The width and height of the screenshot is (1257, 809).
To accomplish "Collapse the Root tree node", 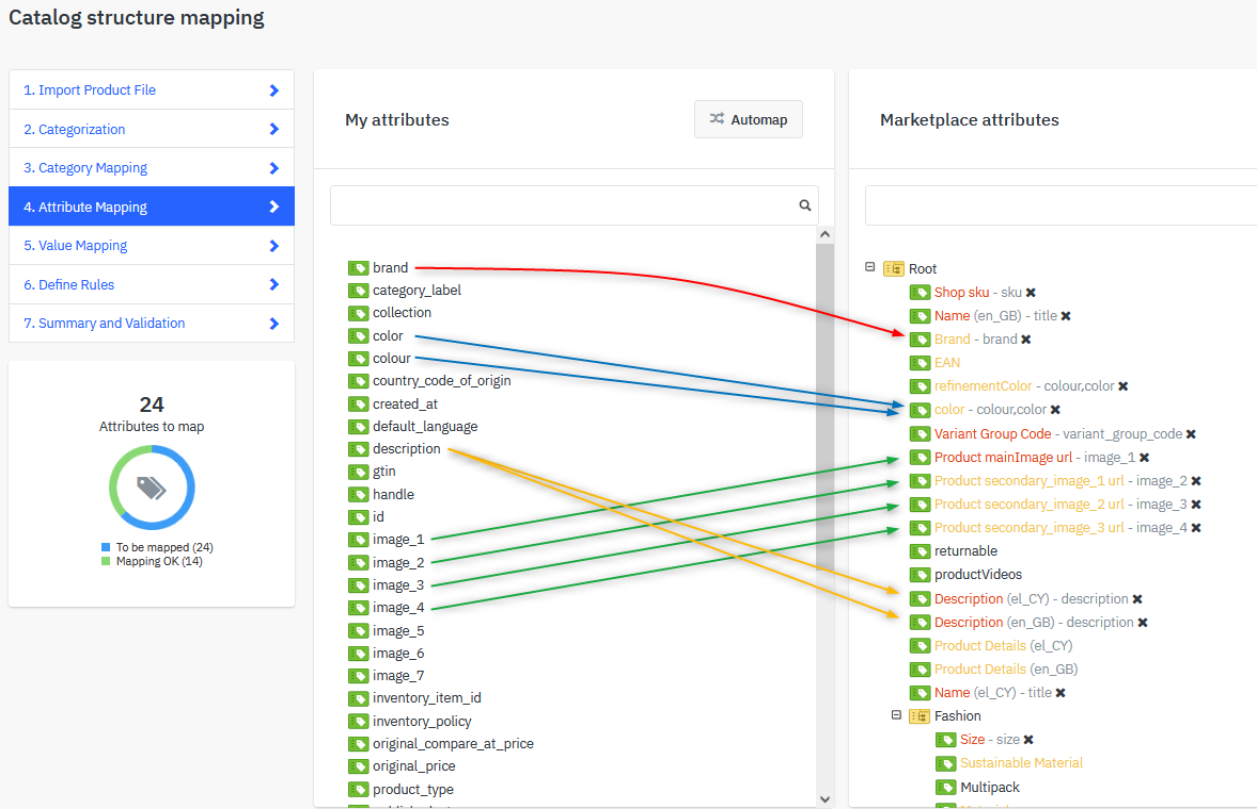I will tap(870, 268).
